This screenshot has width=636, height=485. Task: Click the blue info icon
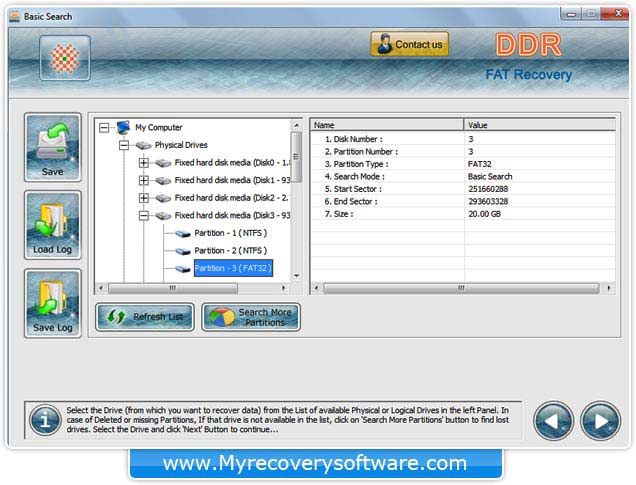point(45,421)
